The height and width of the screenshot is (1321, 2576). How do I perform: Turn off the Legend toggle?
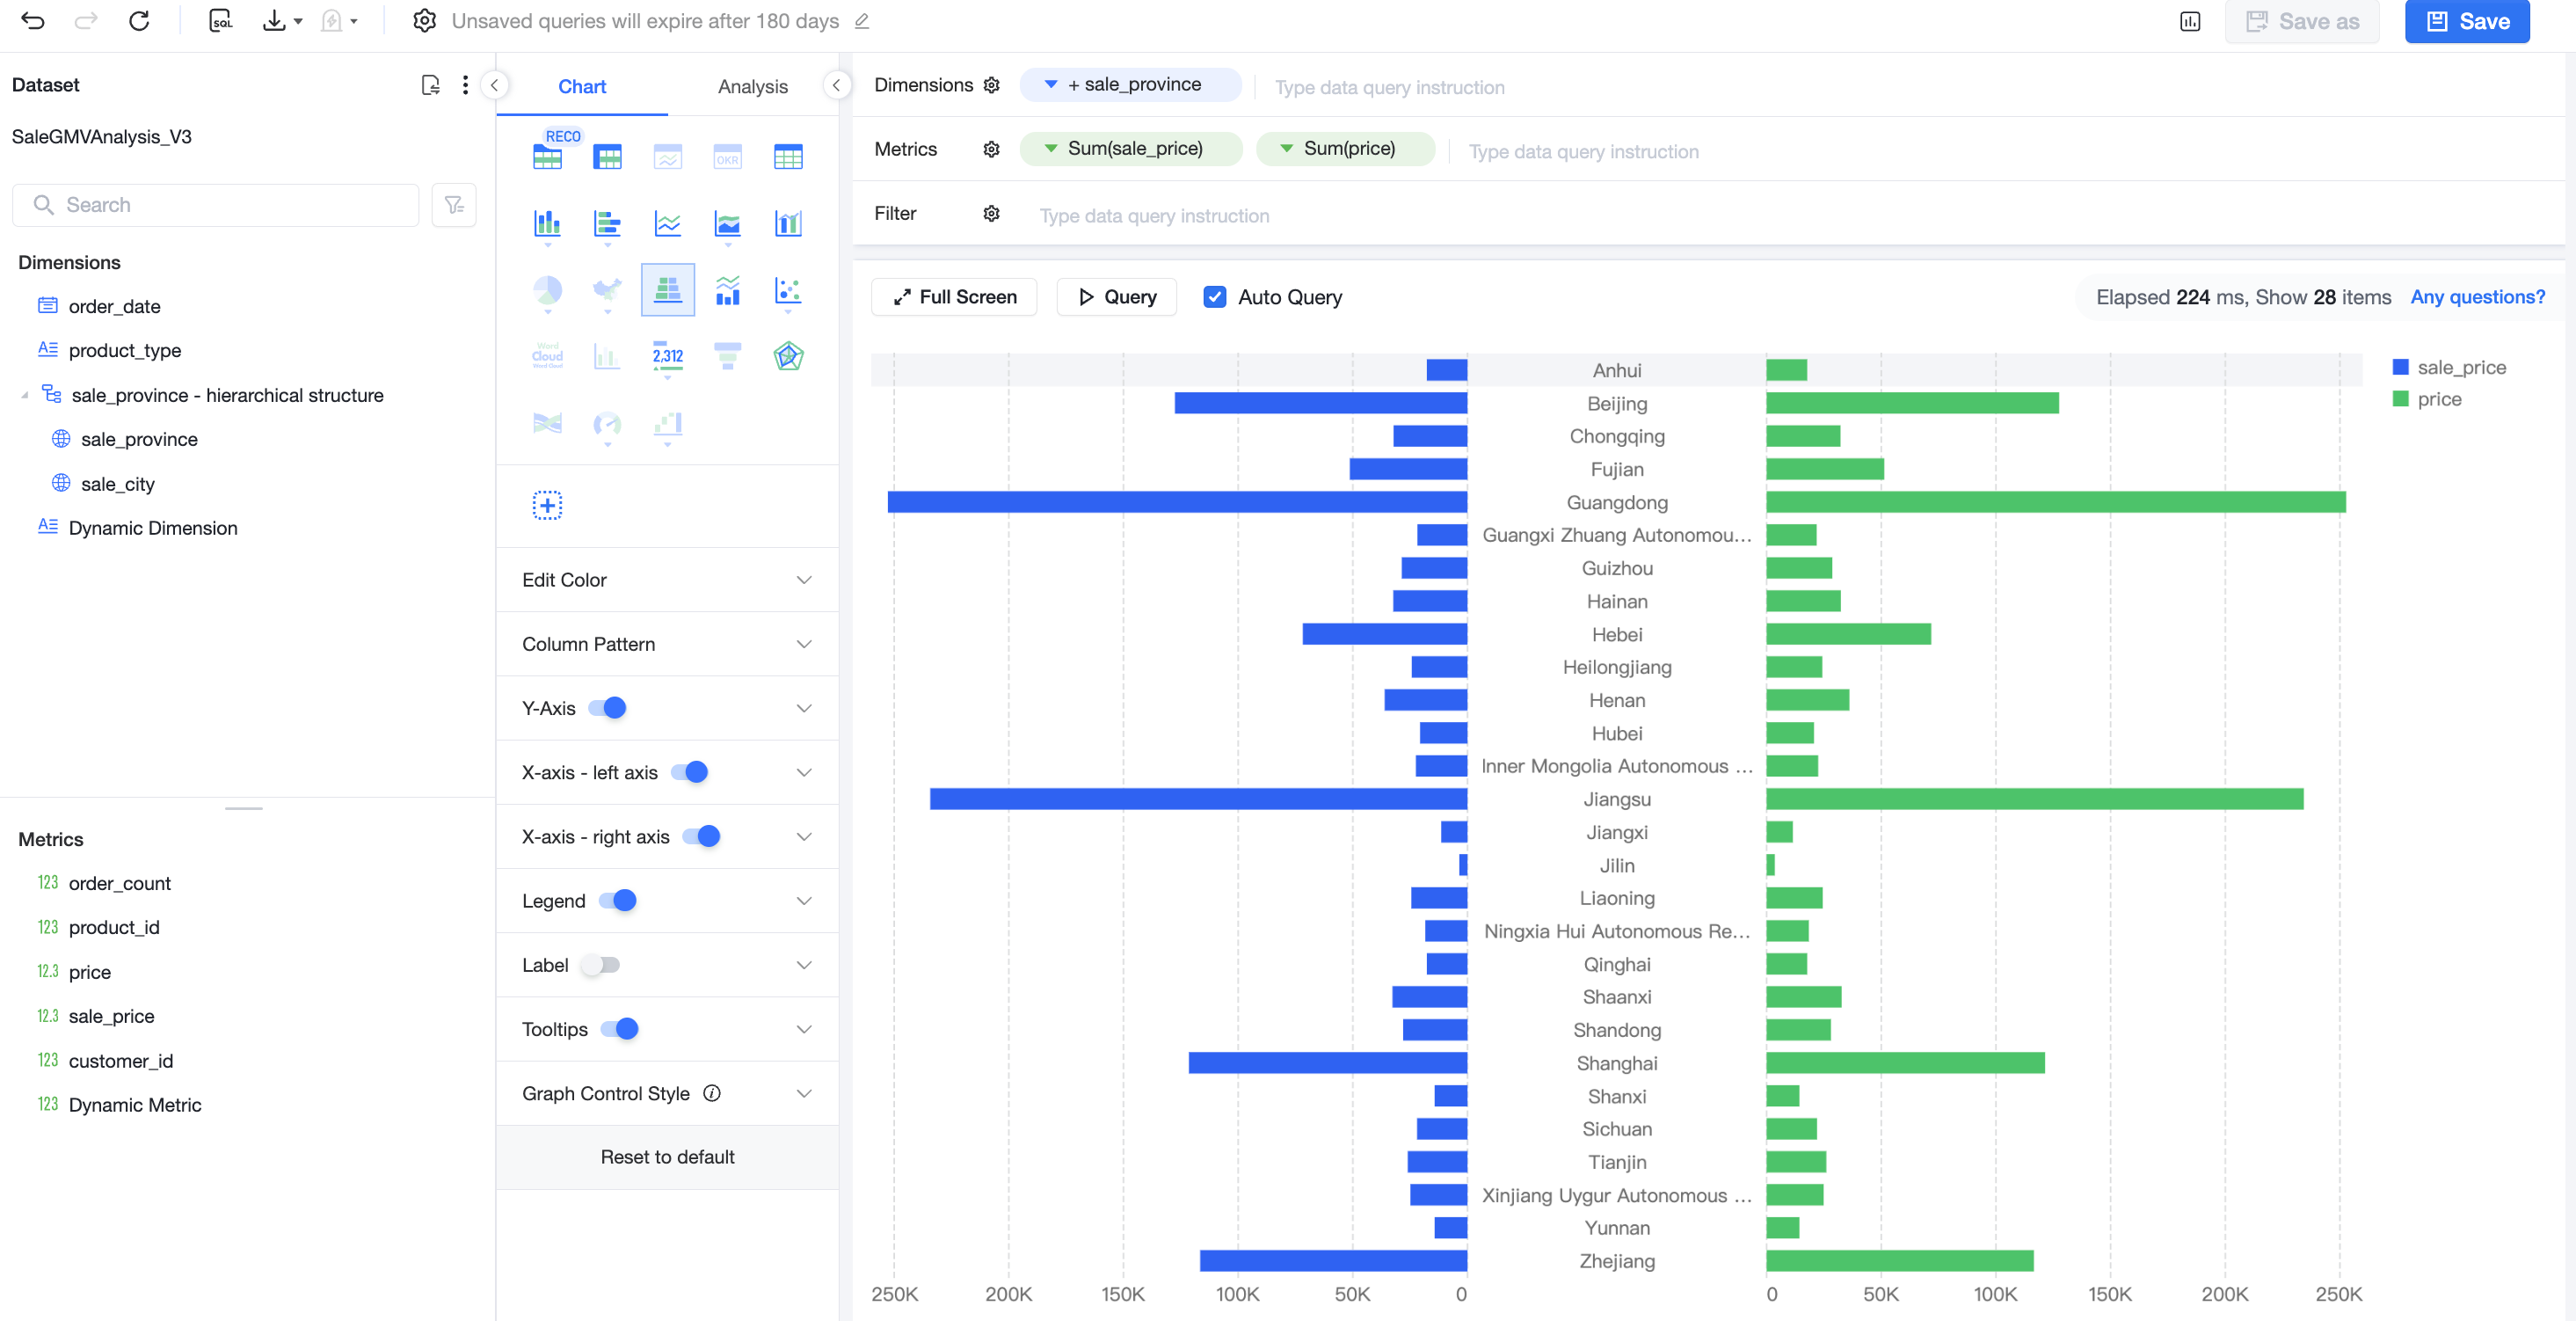click(618, 901)
